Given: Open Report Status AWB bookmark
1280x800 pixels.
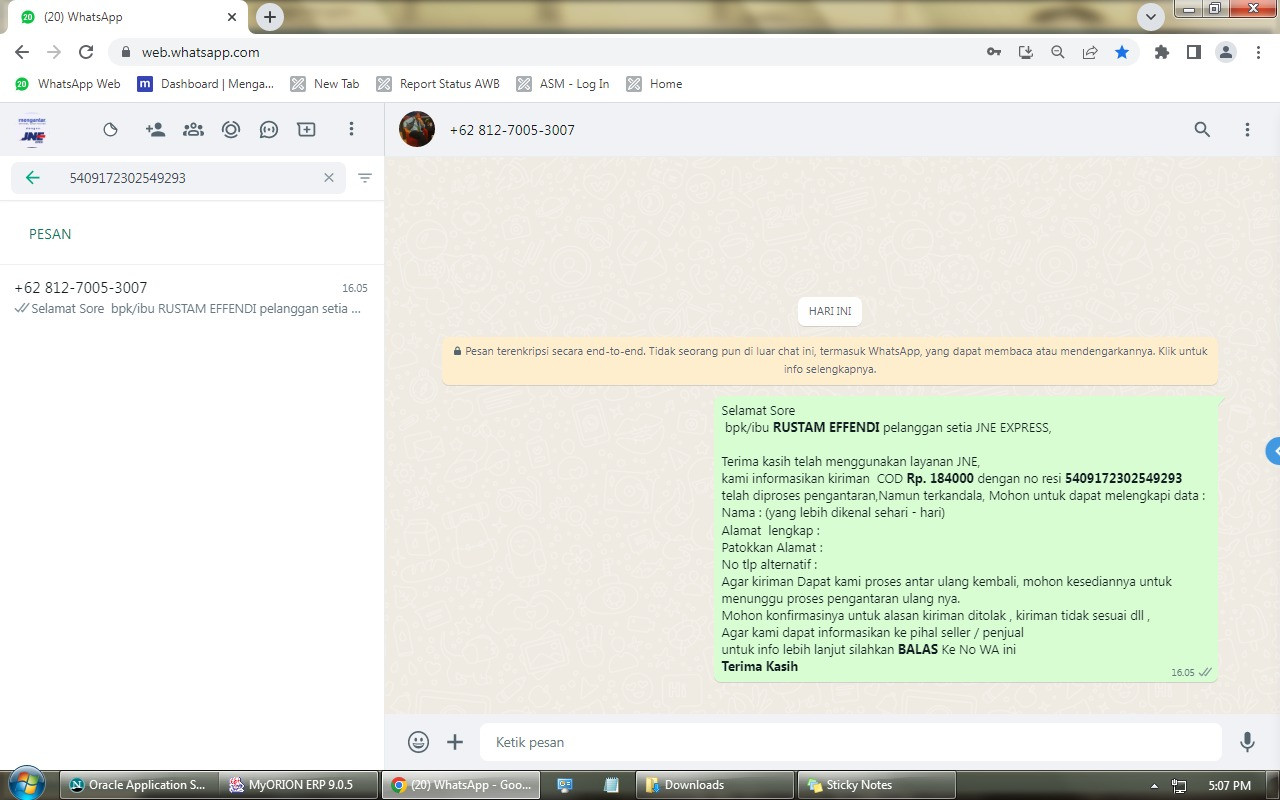Looking at the screenshot, I should [x=438, y=84].
